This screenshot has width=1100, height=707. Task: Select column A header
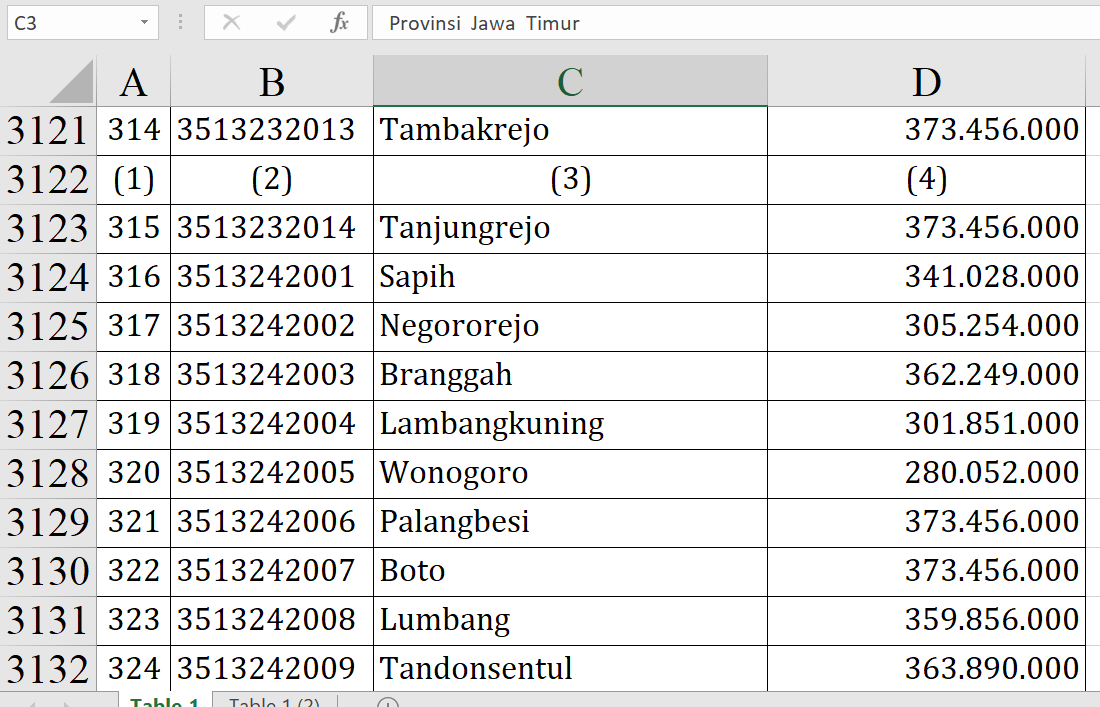point(133,82)
